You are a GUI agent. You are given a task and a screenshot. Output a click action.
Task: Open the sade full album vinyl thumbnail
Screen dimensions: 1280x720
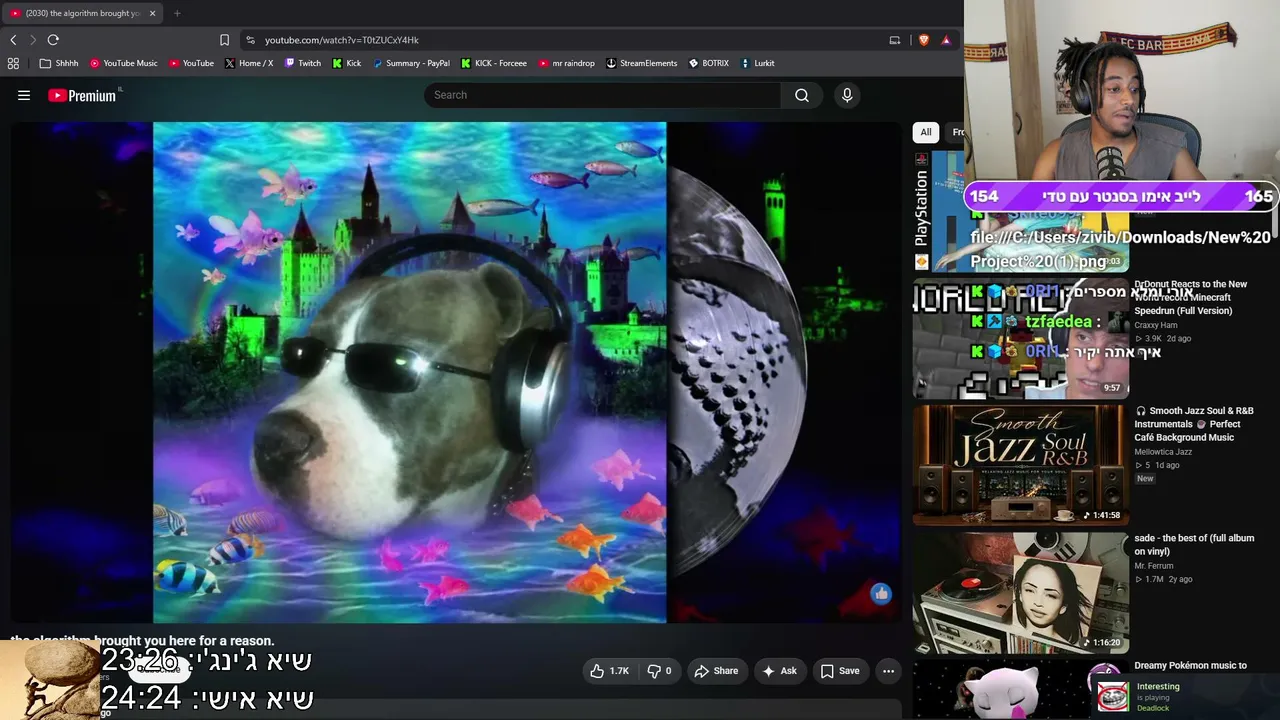pos(1021,593)
